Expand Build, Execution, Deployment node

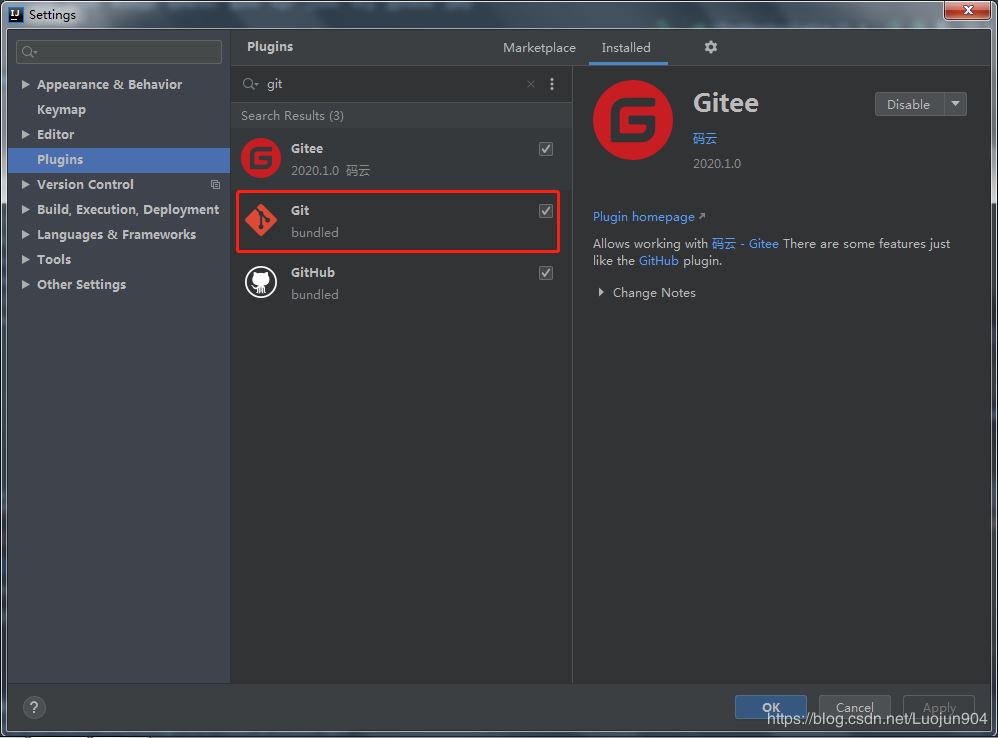click(25, 209)
